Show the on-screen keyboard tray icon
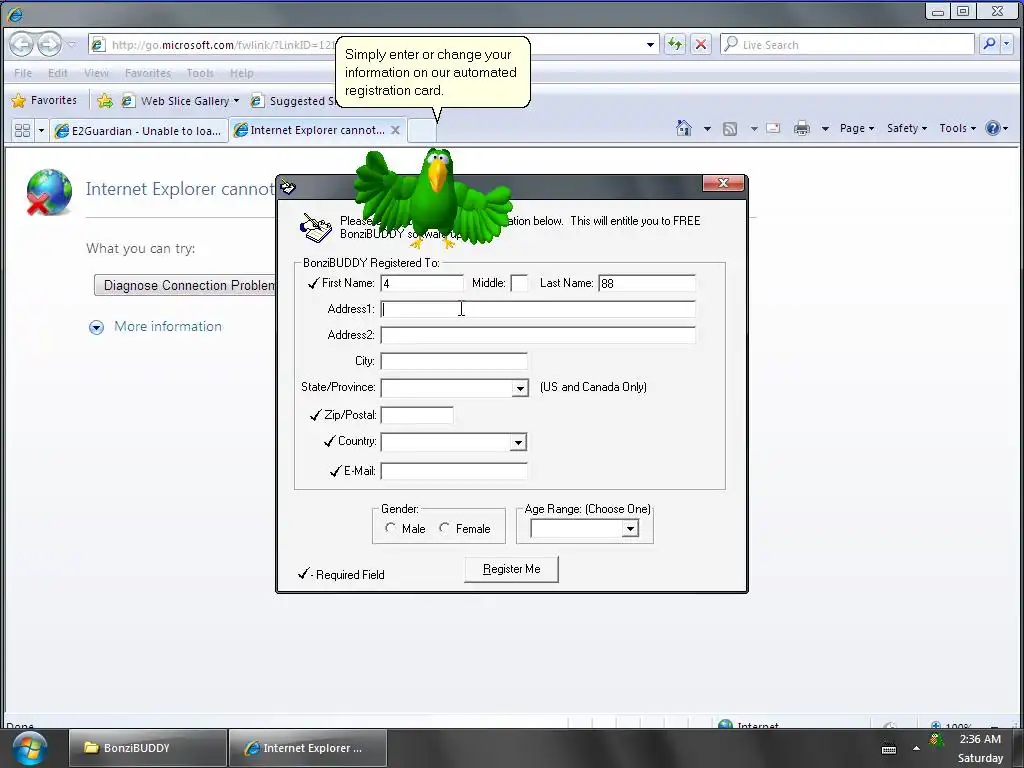Screen dimensions: 1024x768 (x=889, y=749)
